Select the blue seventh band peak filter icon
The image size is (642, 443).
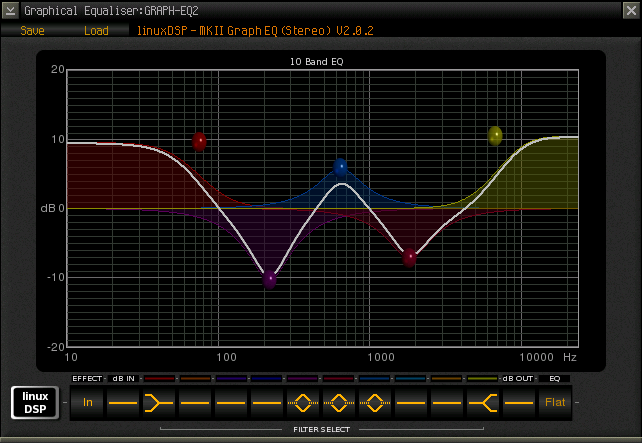point(375,403)
